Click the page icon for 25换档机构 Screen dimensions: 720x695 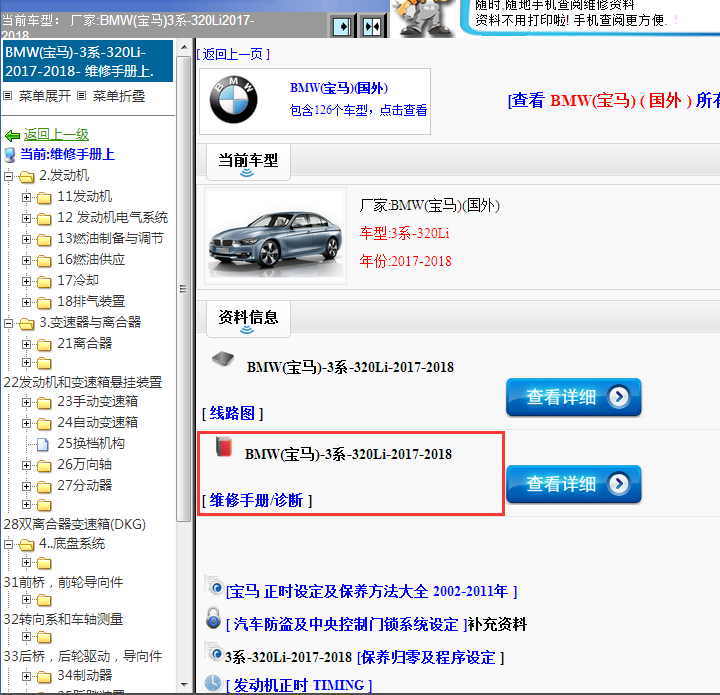click(43, 444)
